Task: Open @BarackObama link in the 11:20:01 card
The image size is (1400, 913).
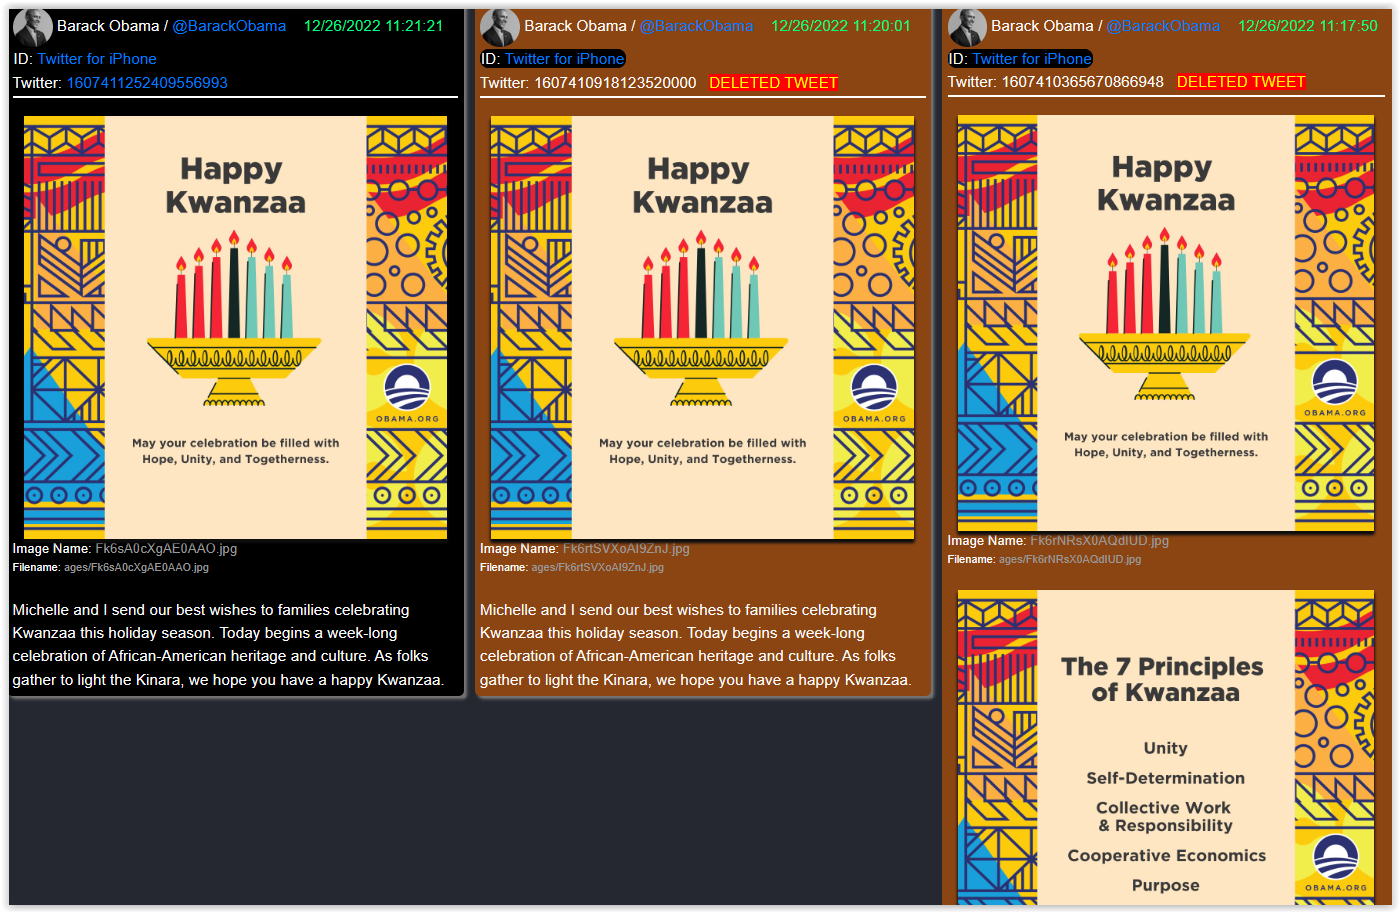Action: tap(696, 26)
